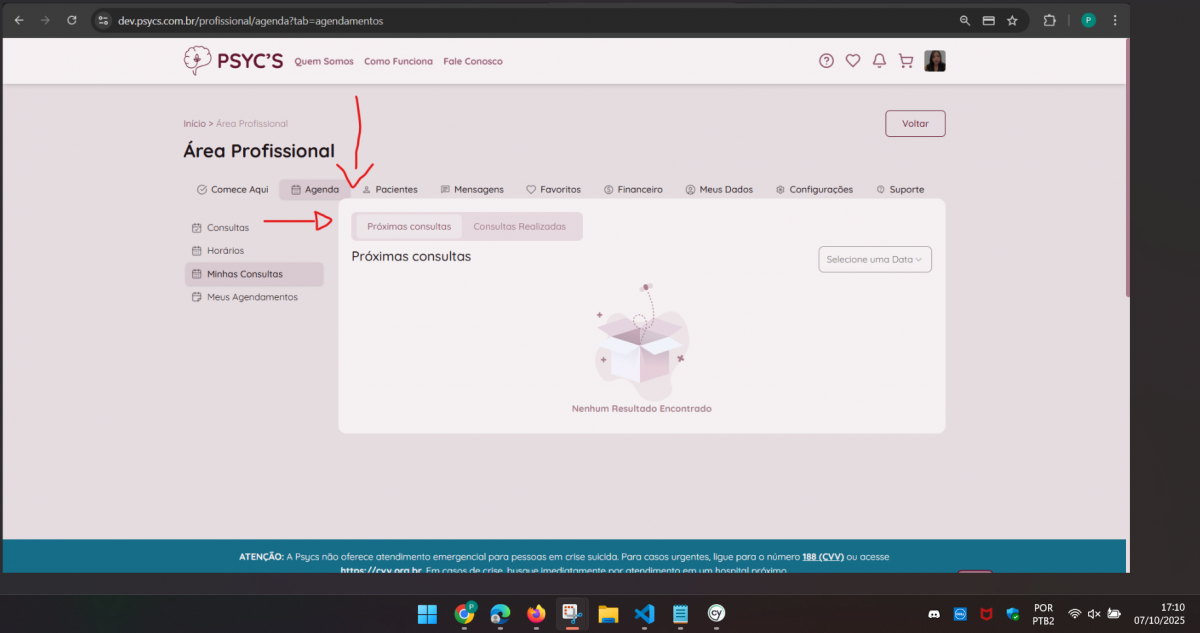
Task: Select the Próximas consultas tab
Action: pos(409,227)
